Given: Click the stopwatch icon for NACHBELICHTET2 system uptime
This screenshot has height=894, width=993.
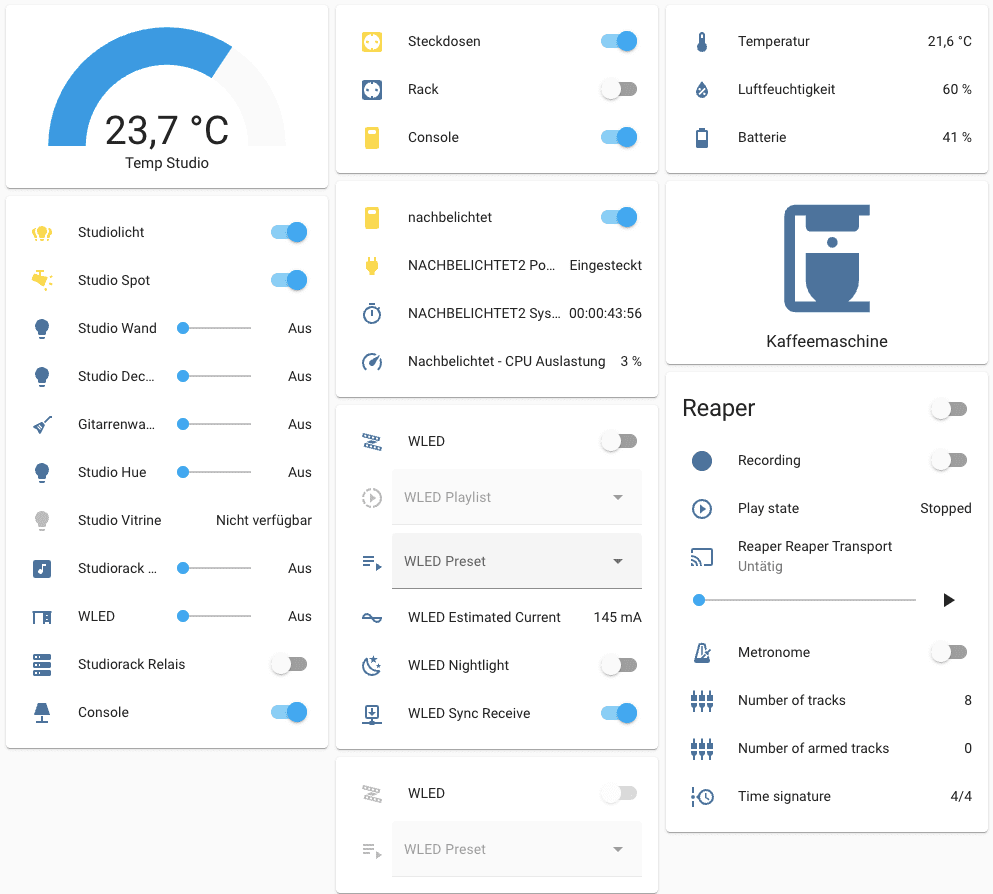Looking at the screenshot, I should pyautogui.click(x=372, y=314).
